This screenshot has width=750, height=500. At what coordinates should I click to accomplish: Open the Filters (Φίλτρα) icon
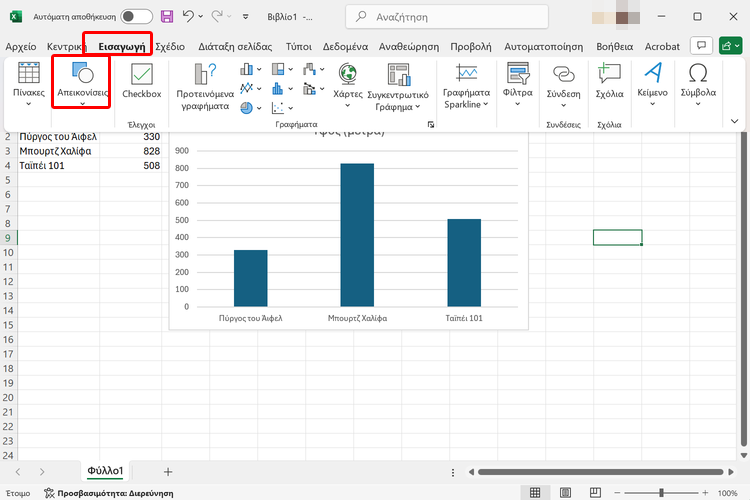coord(517,84)
